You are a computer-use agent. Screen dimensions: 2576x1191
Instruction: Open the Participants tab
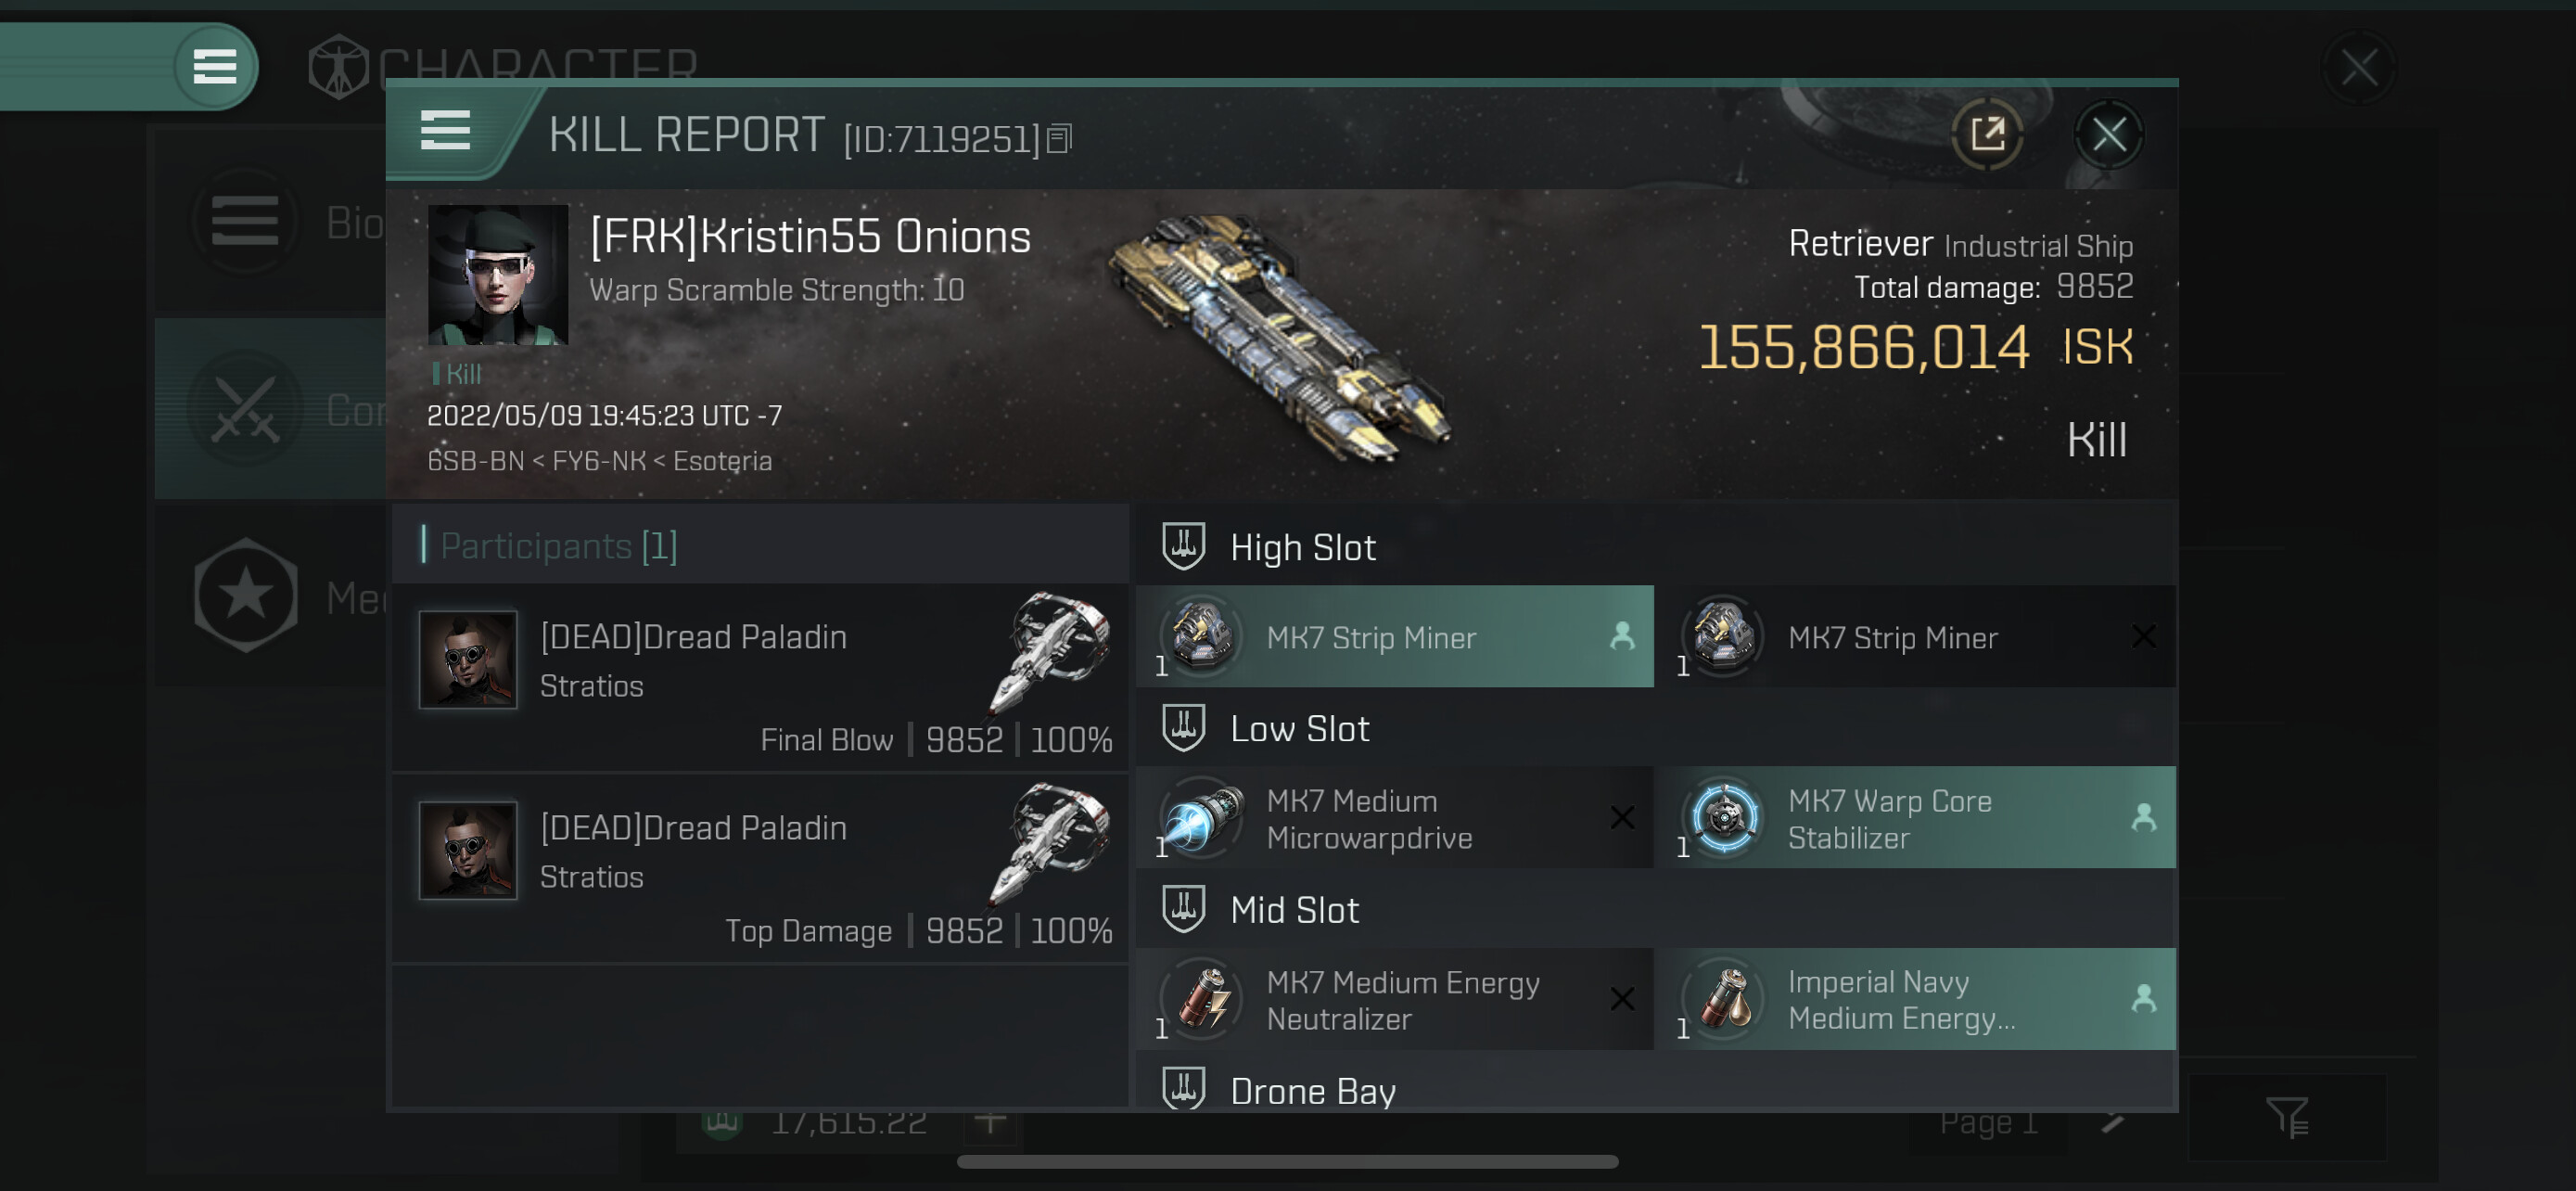pos(558,546)
